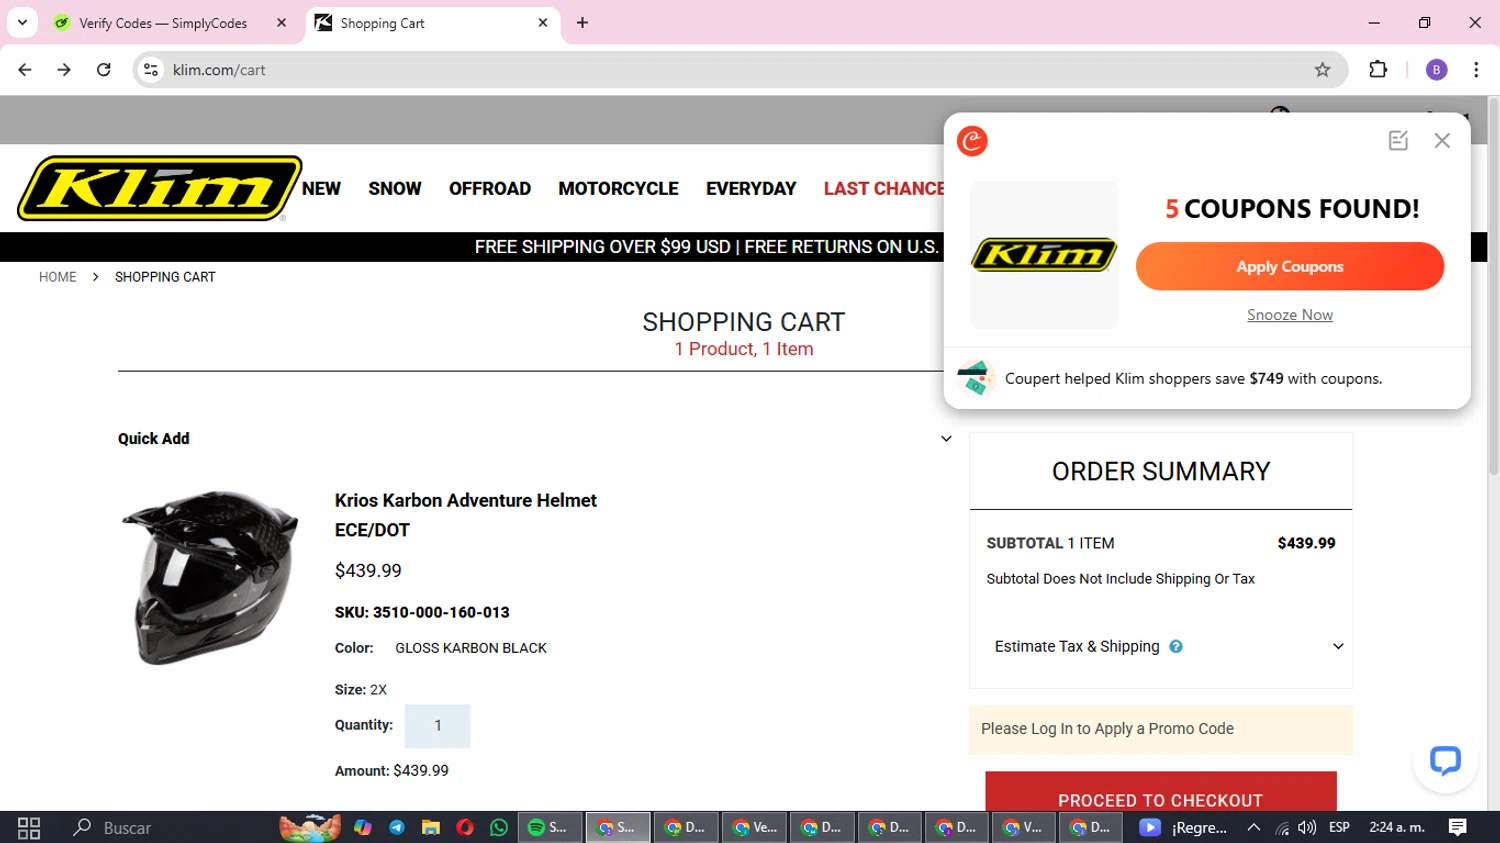Image resolution: width=1500 pixels, height=843 pixels.
Task: Open Krios Karbon Adventure Helmet product link
Action: pyautogui.click(x=466, y=515)
